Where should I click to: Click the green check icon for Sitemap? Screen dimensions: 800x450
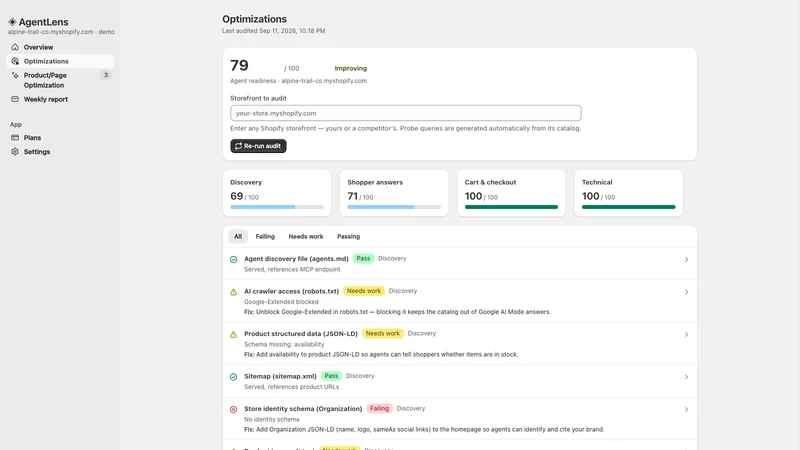(233, 377)
